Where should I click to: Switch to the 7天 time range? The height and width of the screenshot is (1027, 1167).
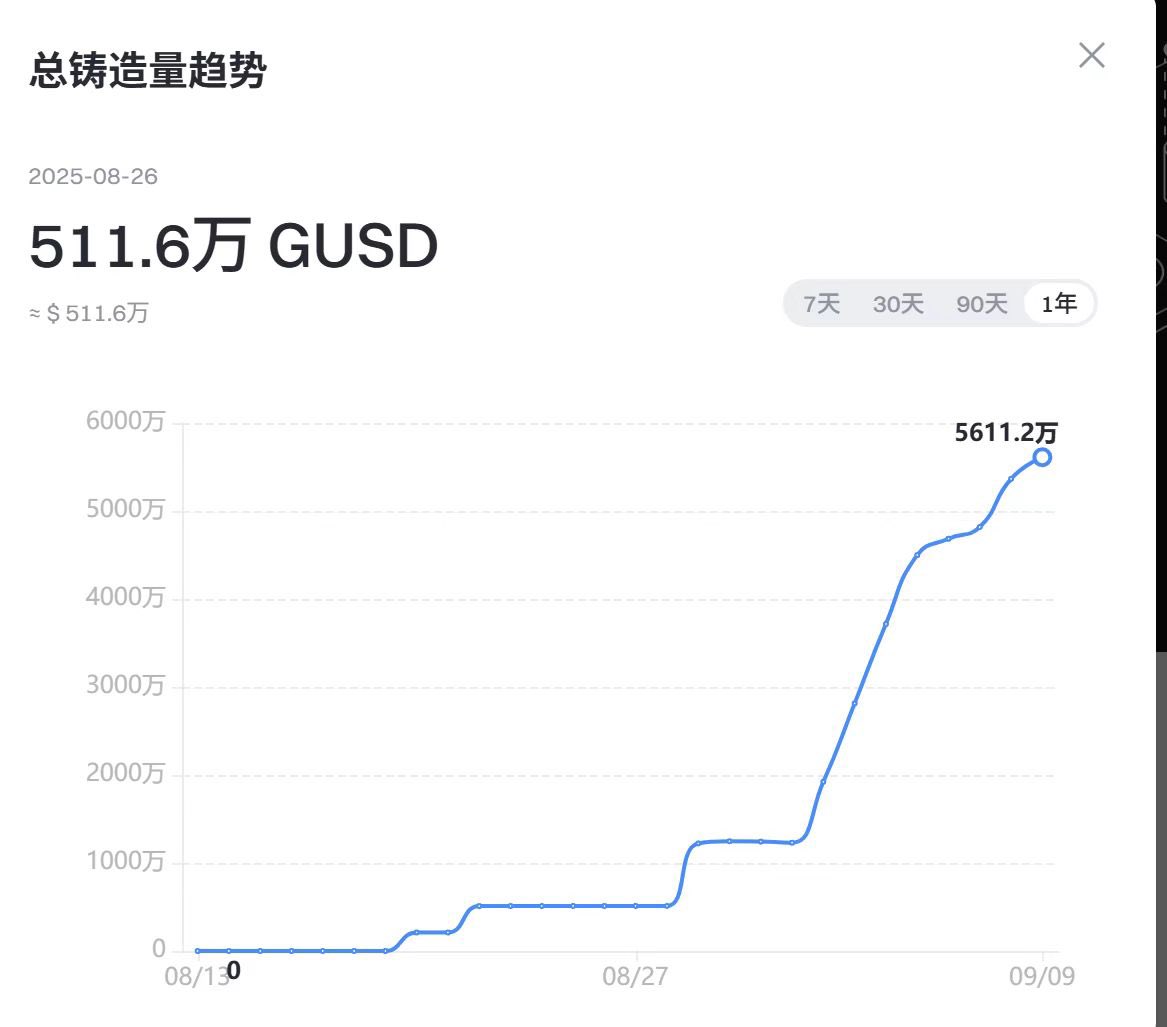tap(822, 304)
